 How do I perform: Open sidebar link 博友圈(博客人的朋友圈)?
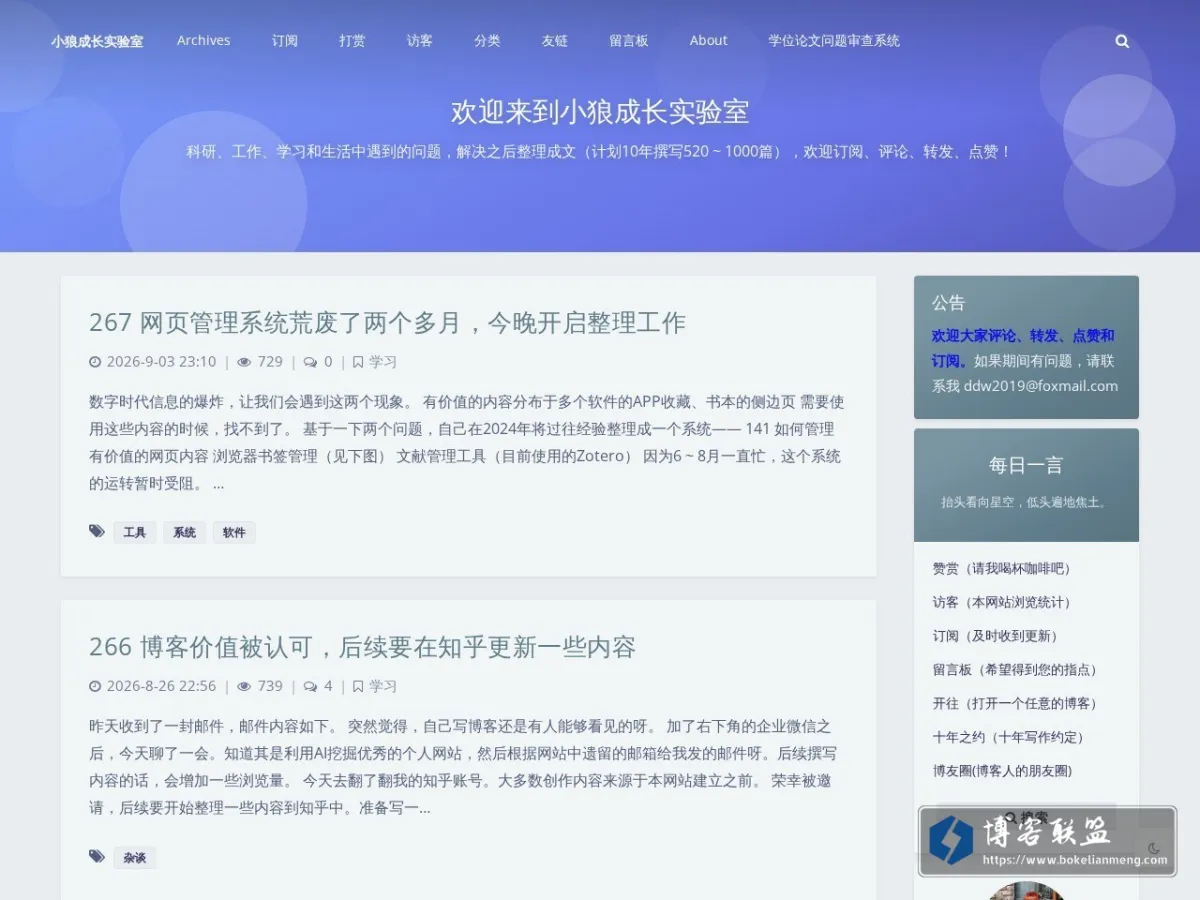(x=1002, y=771)
